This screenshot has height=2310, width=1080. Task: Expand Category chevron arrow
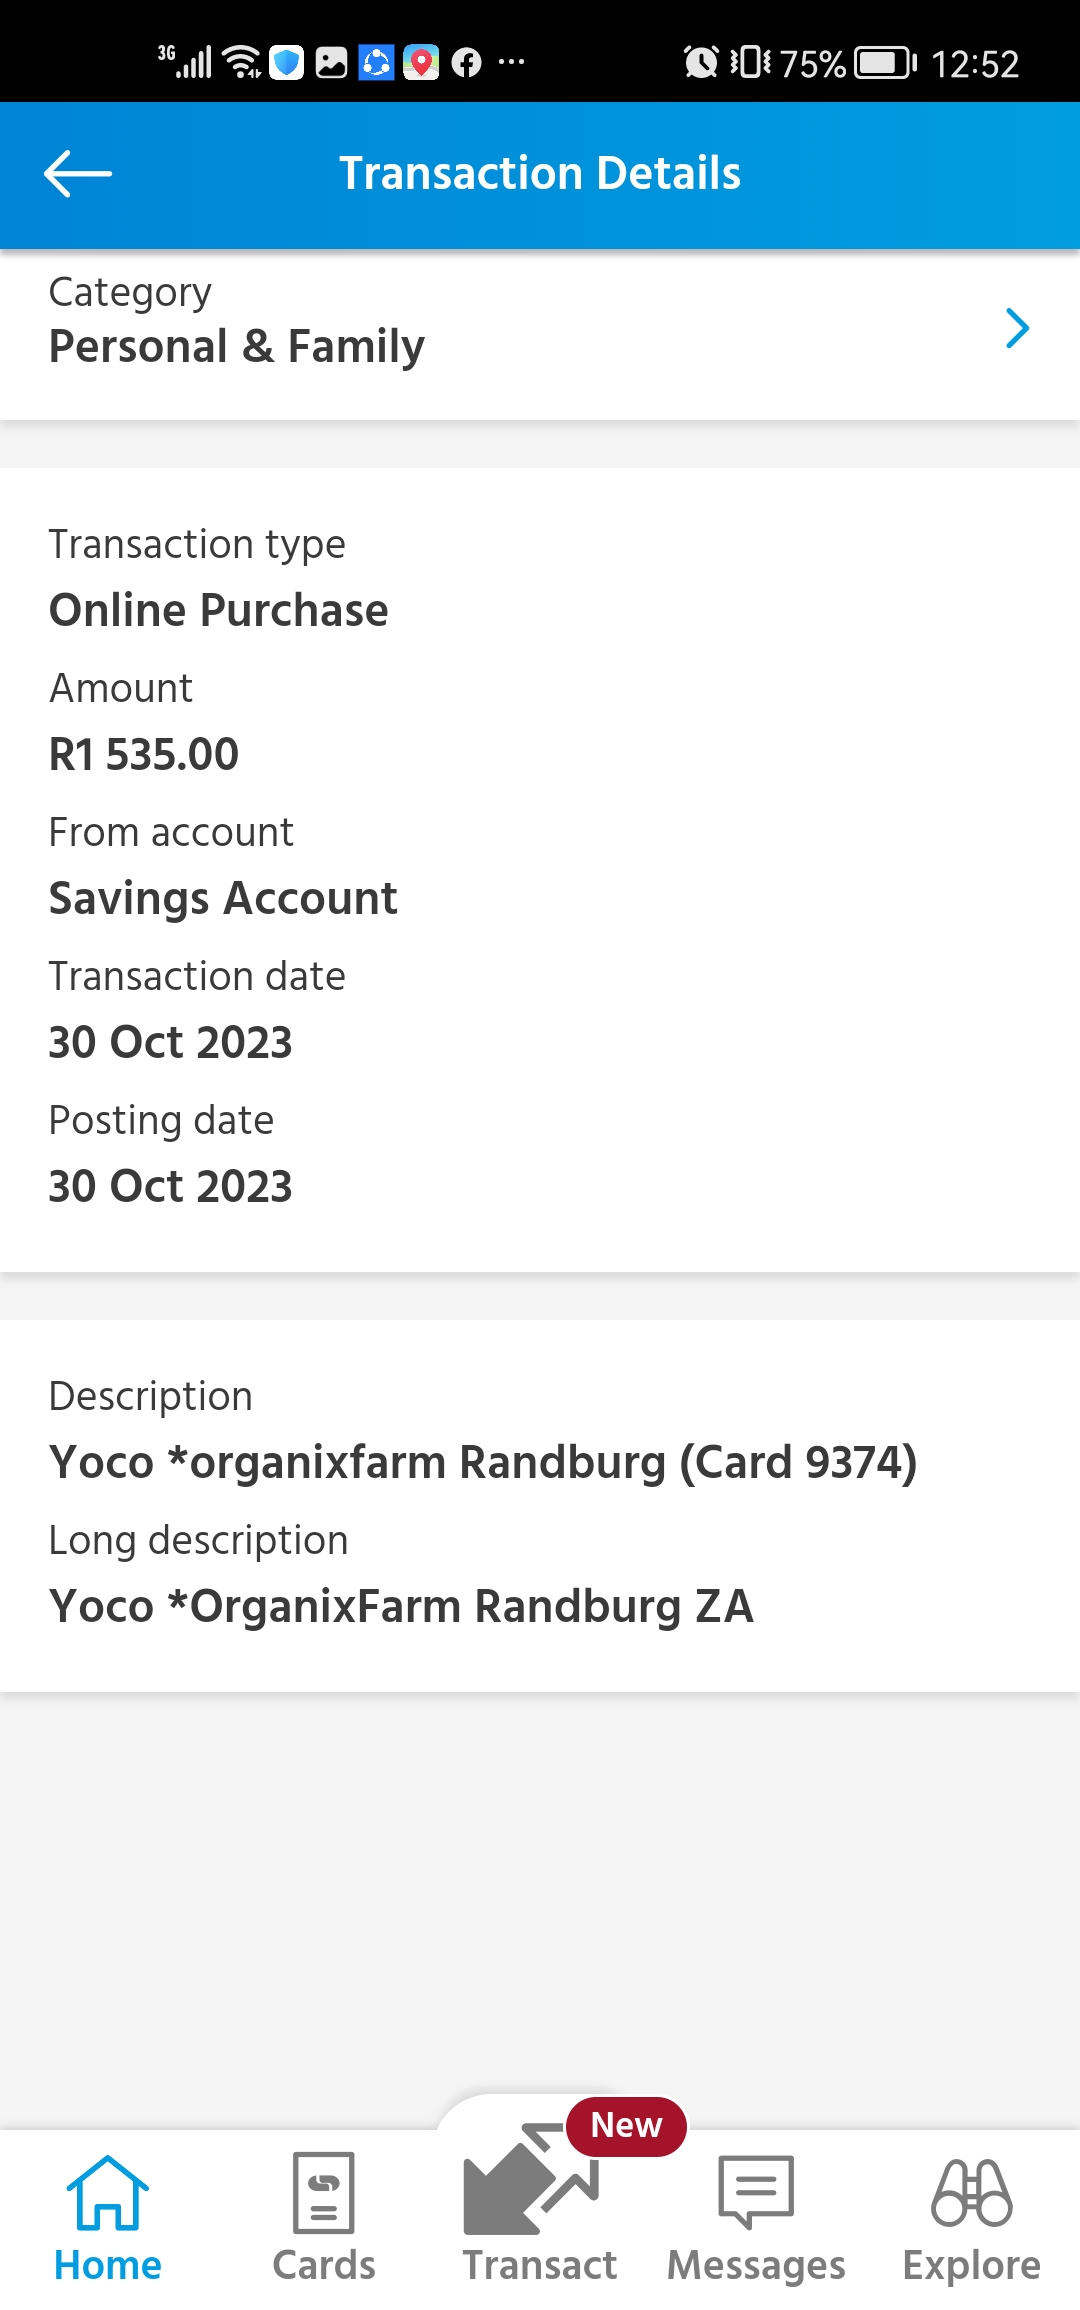coord(1017,329)
